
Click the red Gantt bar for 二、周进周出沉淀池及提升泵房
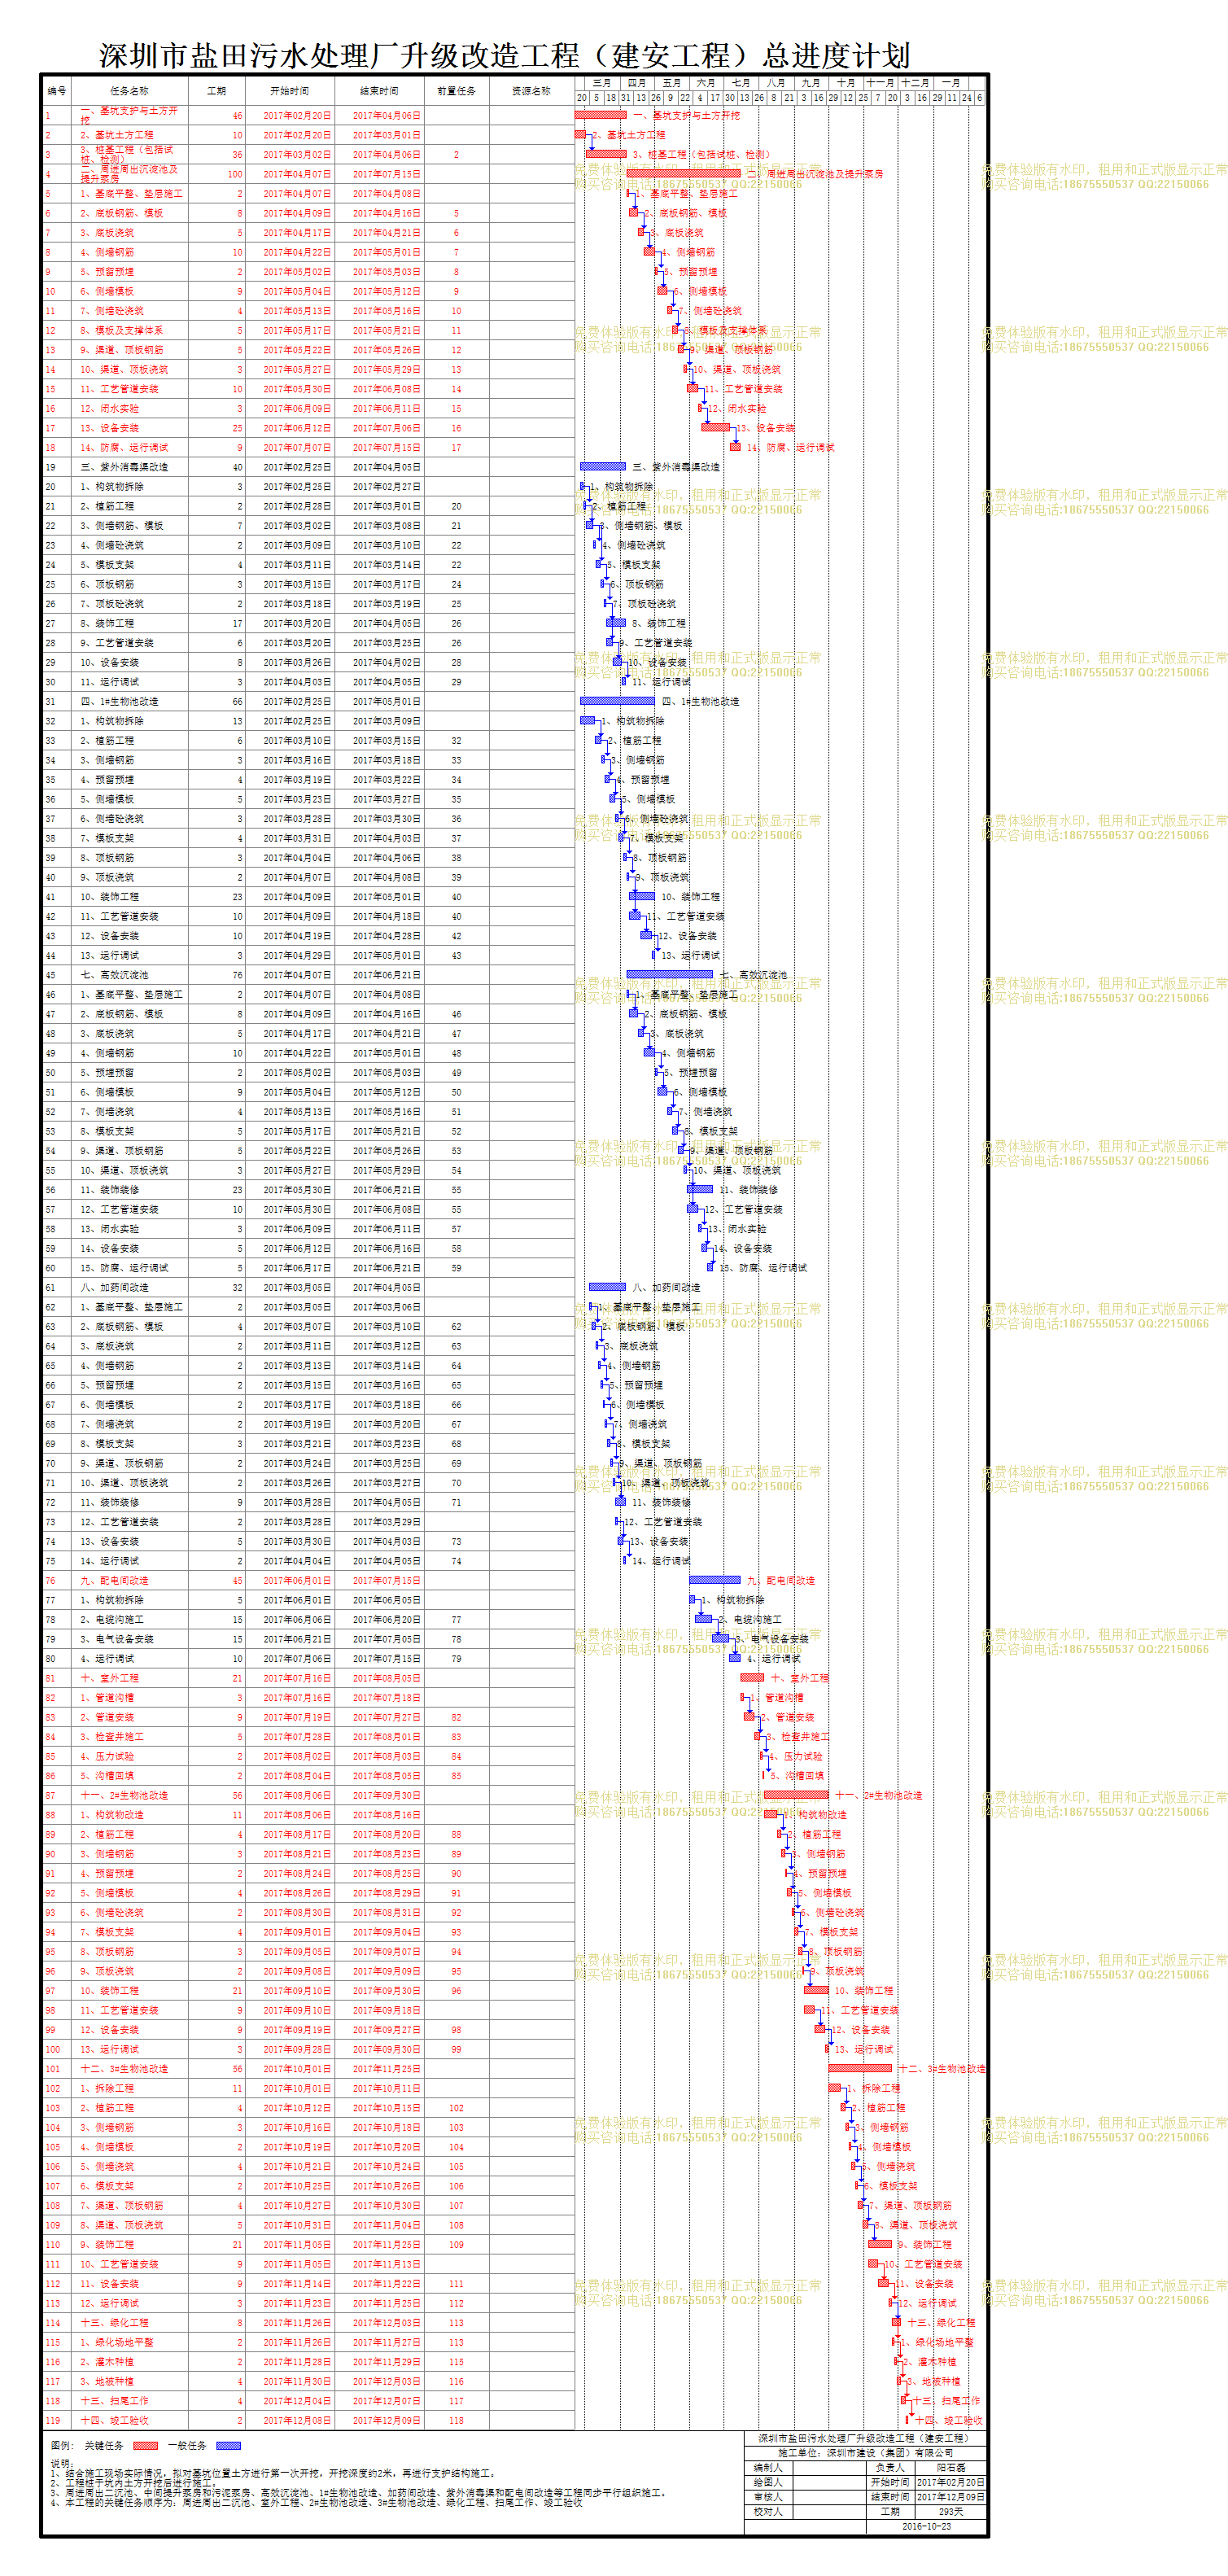click(x=683, y=174)
